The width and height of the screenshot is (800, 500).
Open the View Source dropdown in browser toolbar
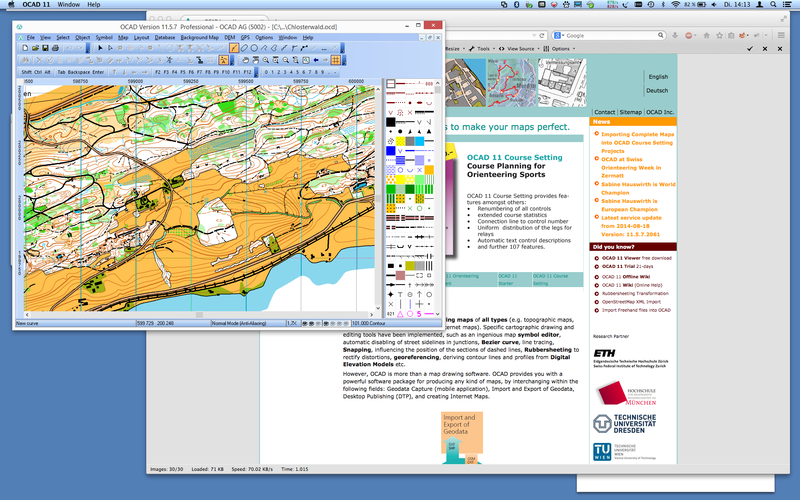point(519,48)
